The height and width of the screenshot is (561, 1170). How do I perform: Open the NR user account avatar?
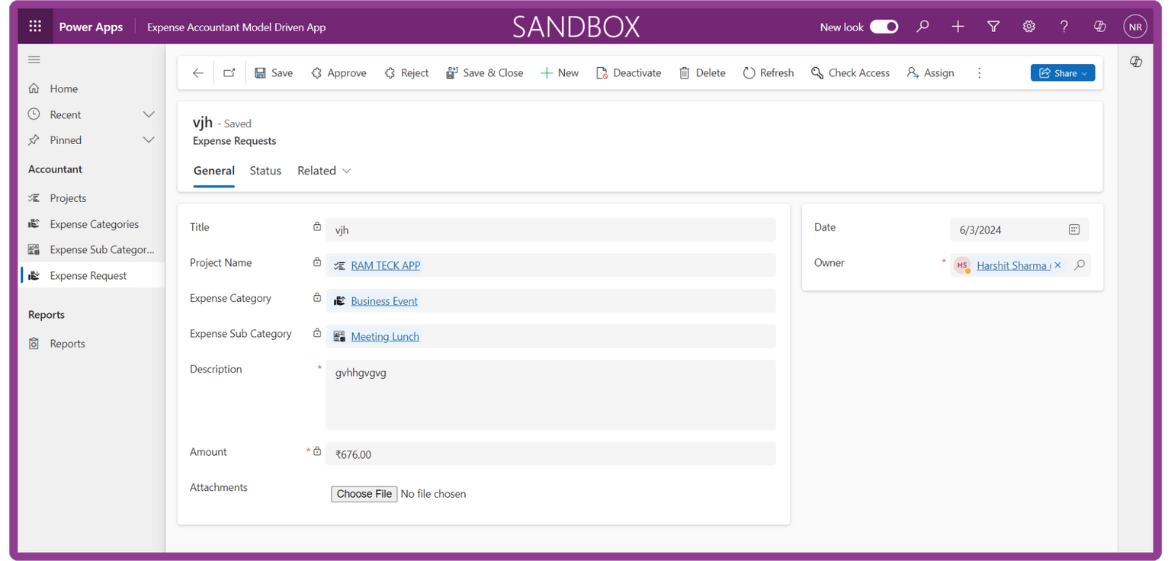click(1135, 27)
